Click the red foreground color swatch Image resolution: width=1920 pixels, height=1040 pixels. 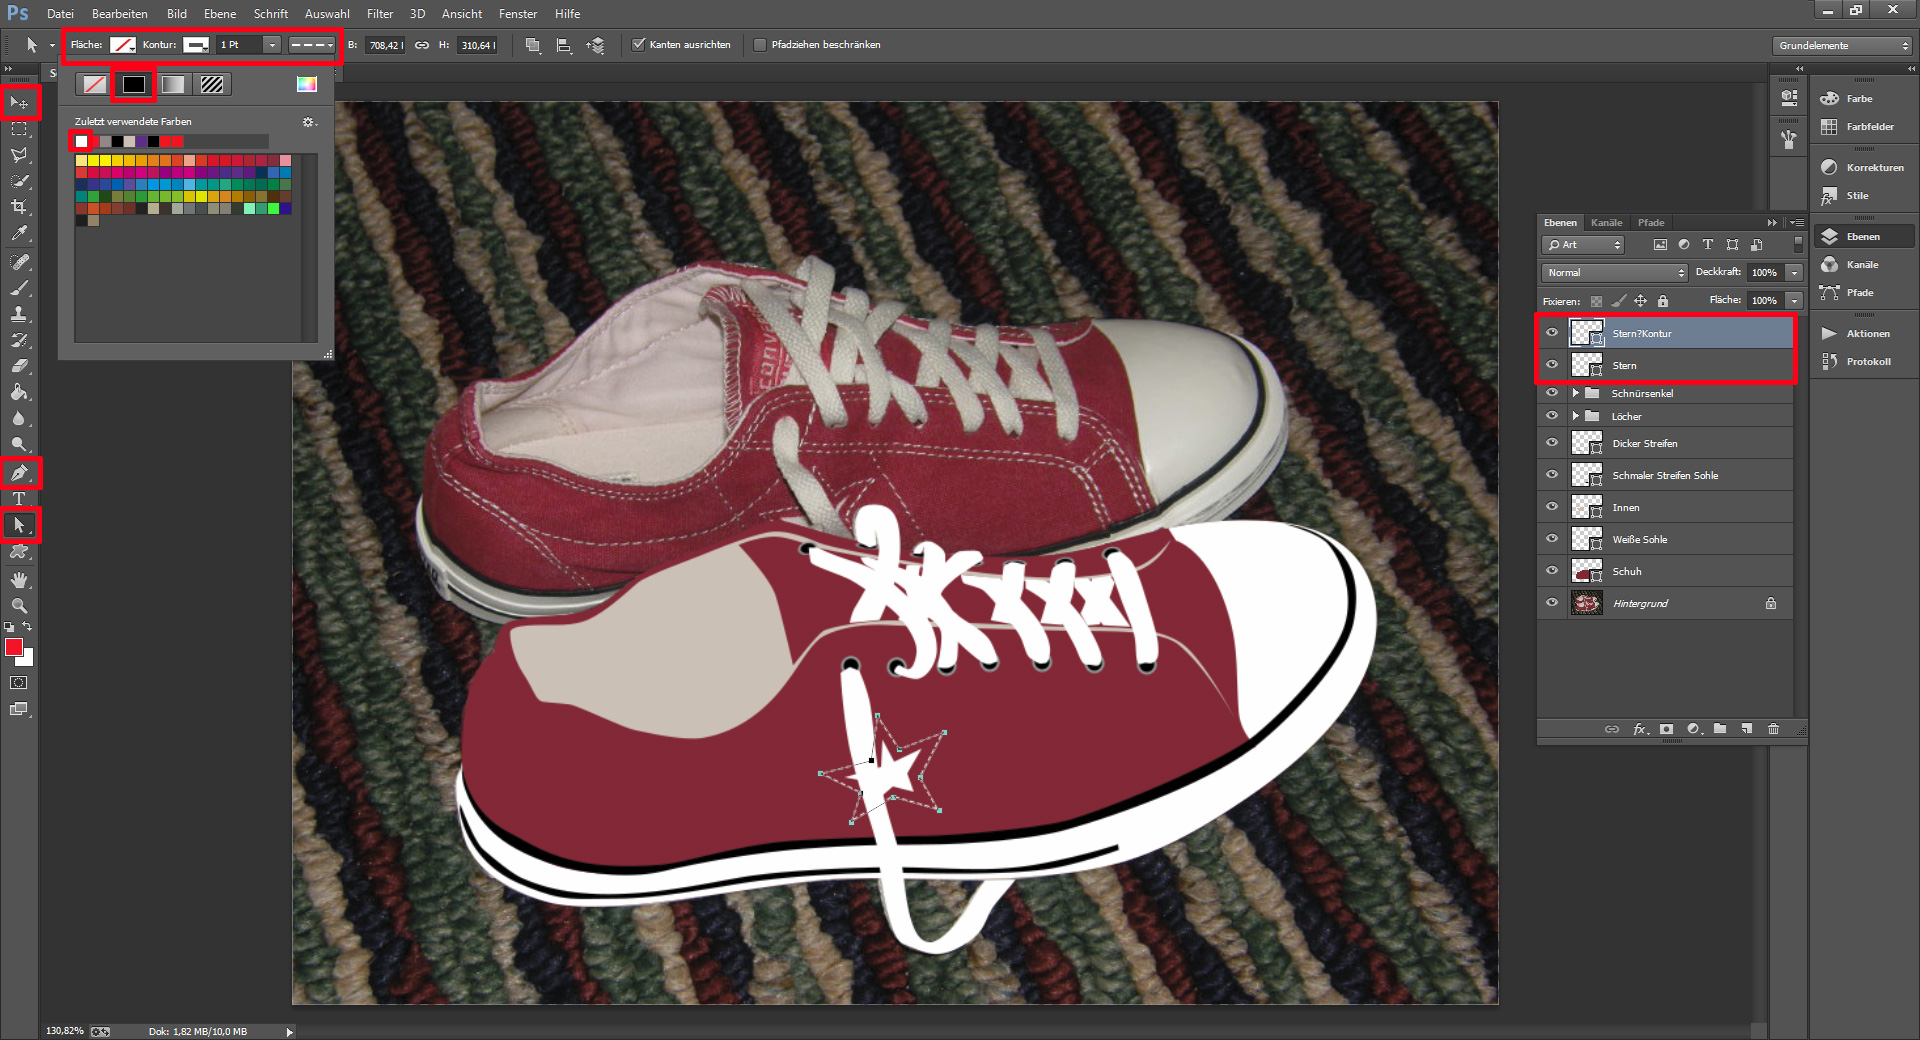click(14, 648)
